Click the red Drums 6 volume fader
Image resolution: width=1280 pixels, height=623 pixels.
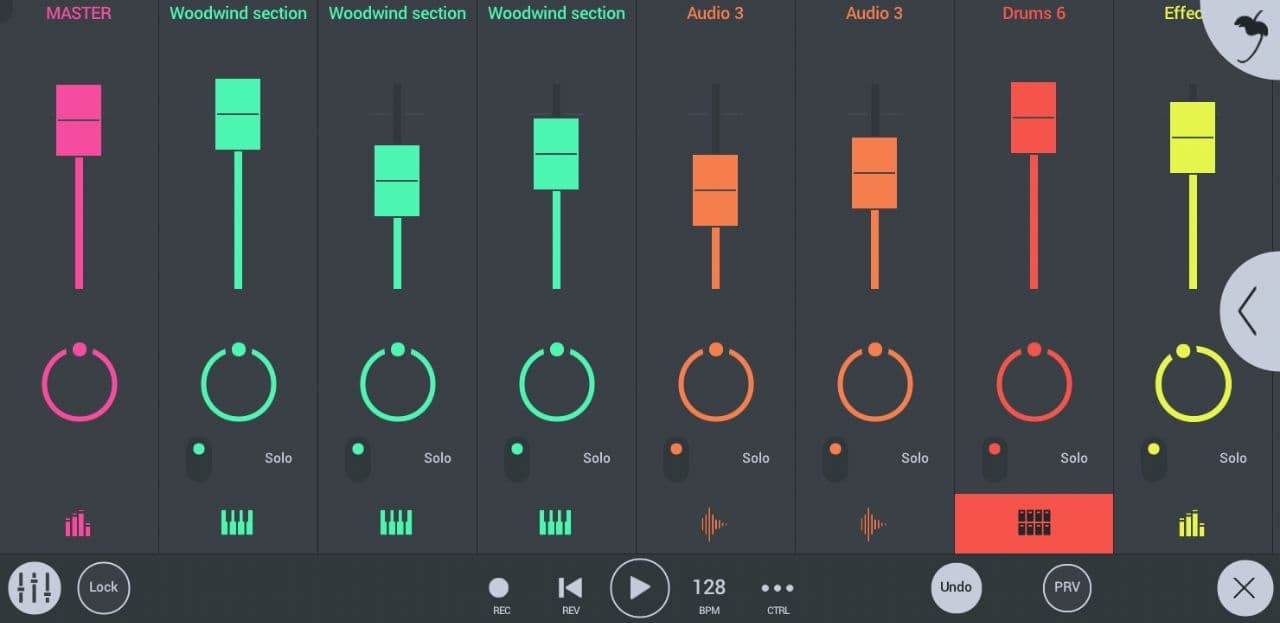pyautogui.click(x=1033, y=118)
